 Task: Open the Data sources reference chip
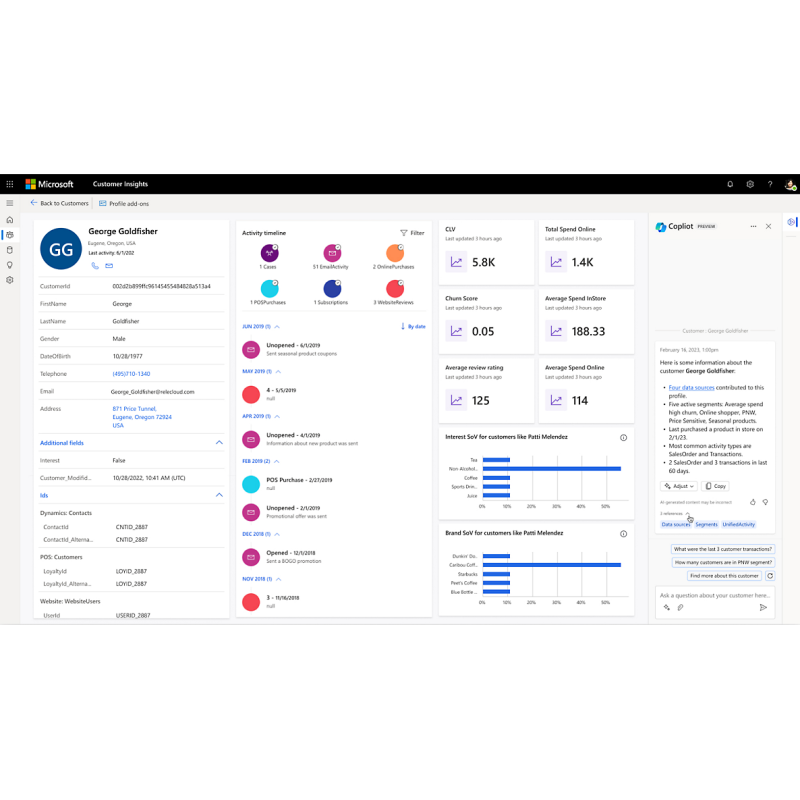675,524
